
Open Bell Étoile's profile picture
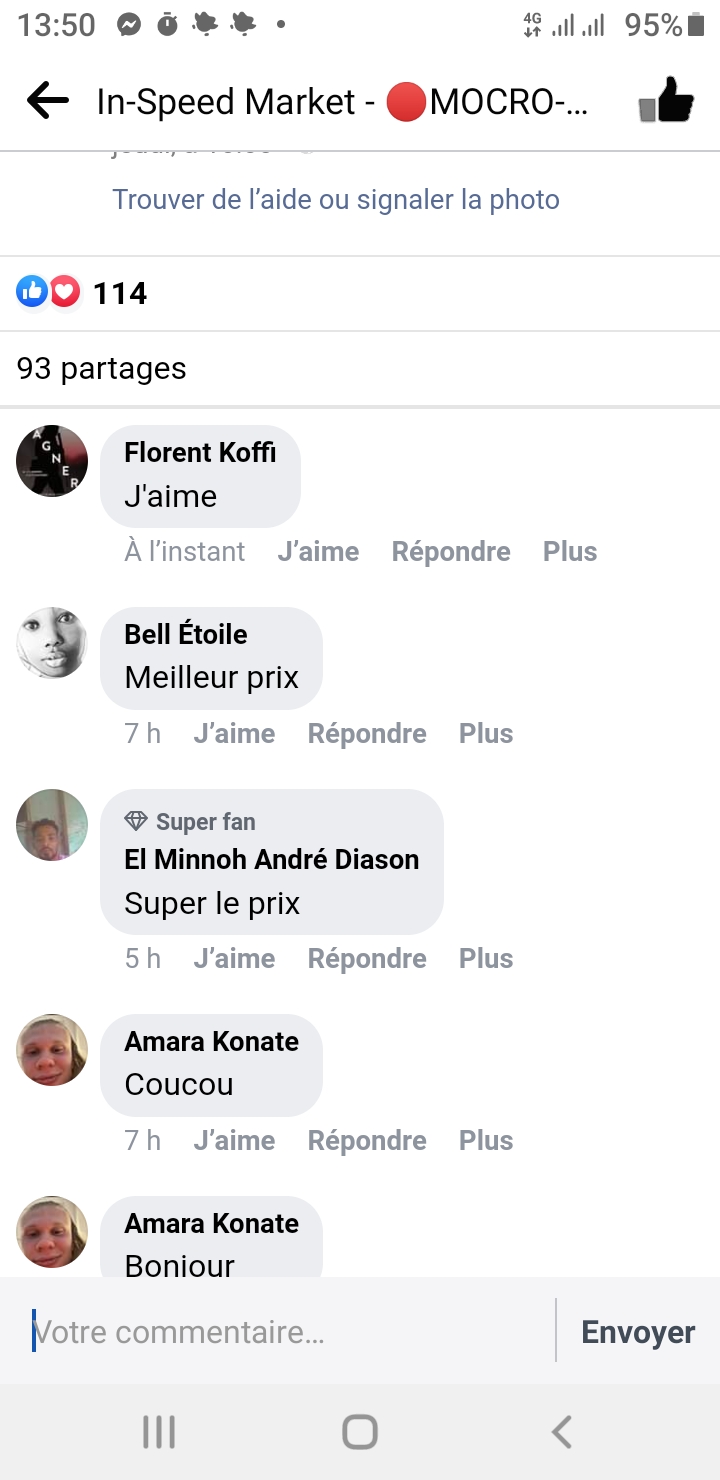(52, 643)
